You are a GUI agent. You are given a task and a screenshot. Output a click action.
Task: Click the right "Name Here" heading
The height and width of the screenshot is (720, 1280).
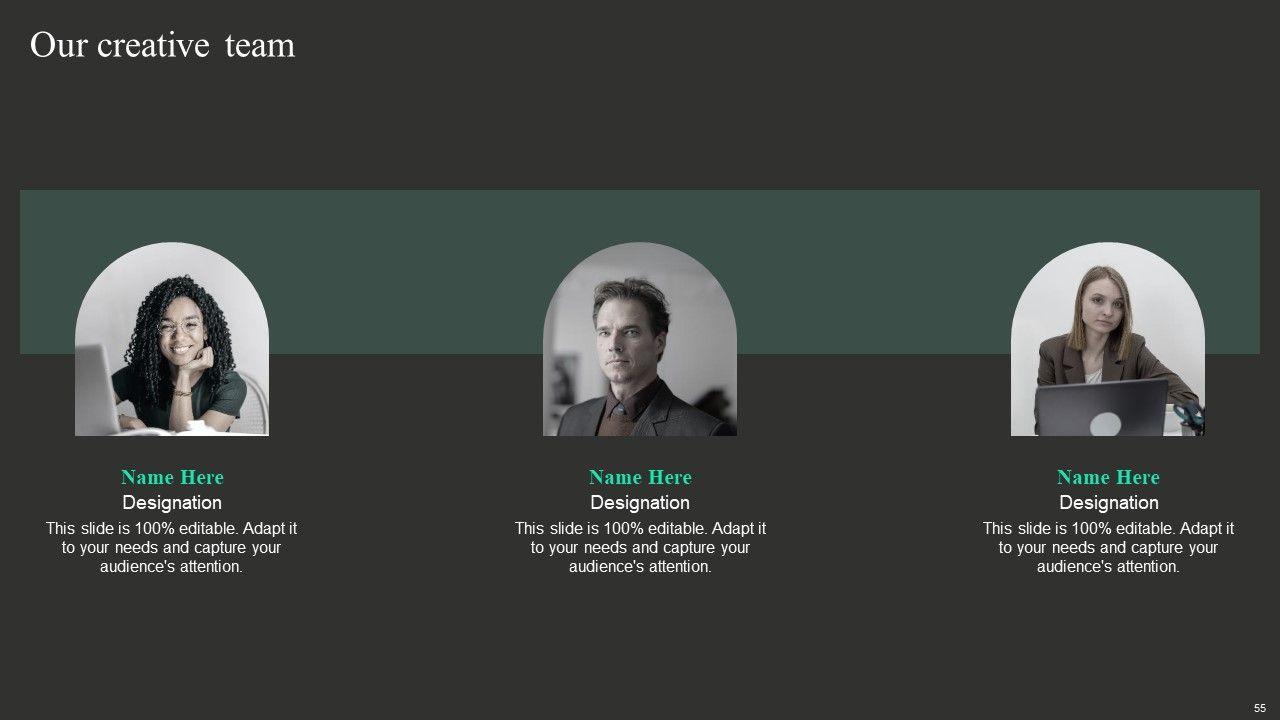pos(1108,477)
